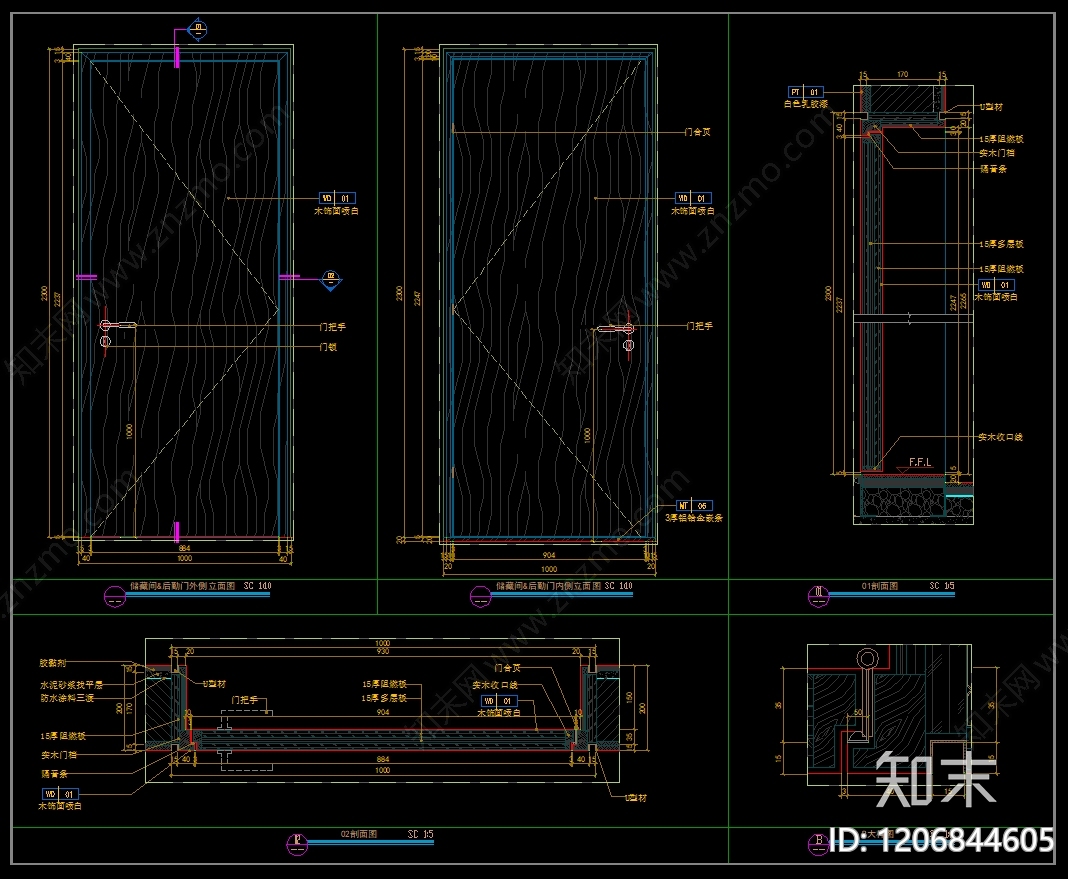This screenshot has width=1068, height=879.
Task: Click the '门合页' label in section 02
Action: tap(507, 668)
